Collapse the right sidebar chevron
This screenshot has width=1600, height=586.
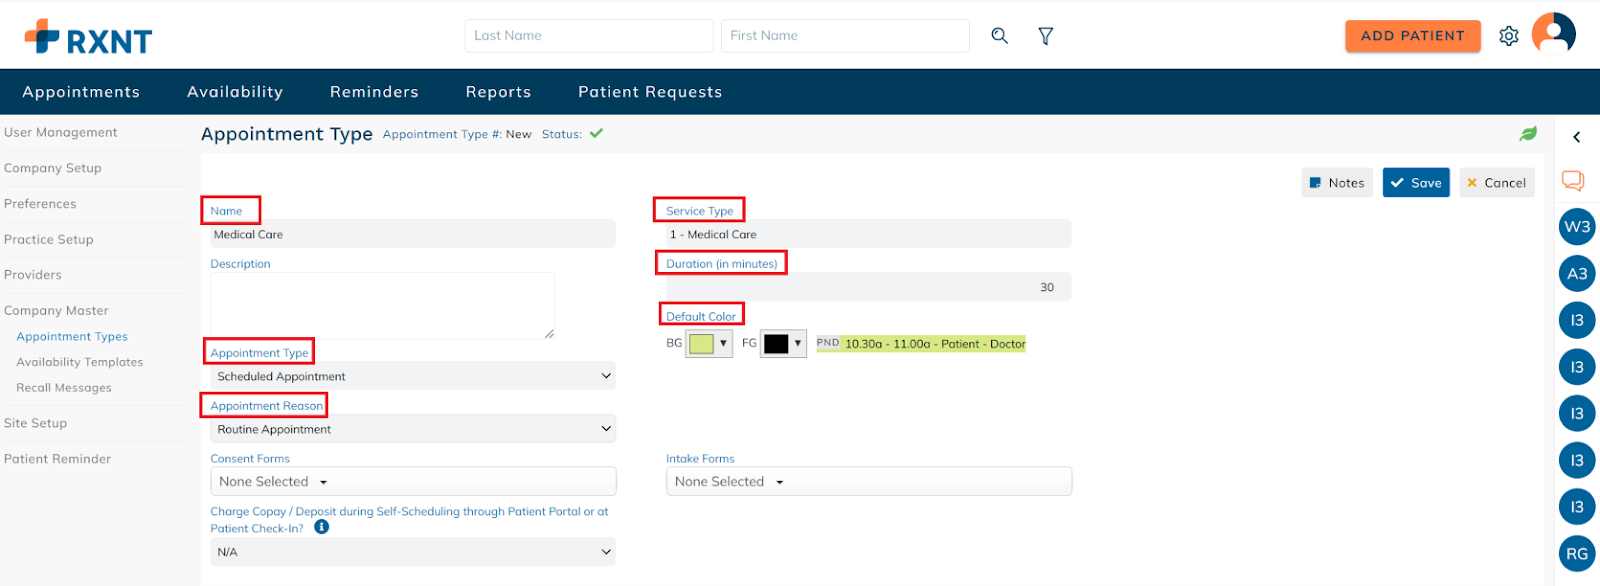pyautogui.click(x=1576, y=138)
